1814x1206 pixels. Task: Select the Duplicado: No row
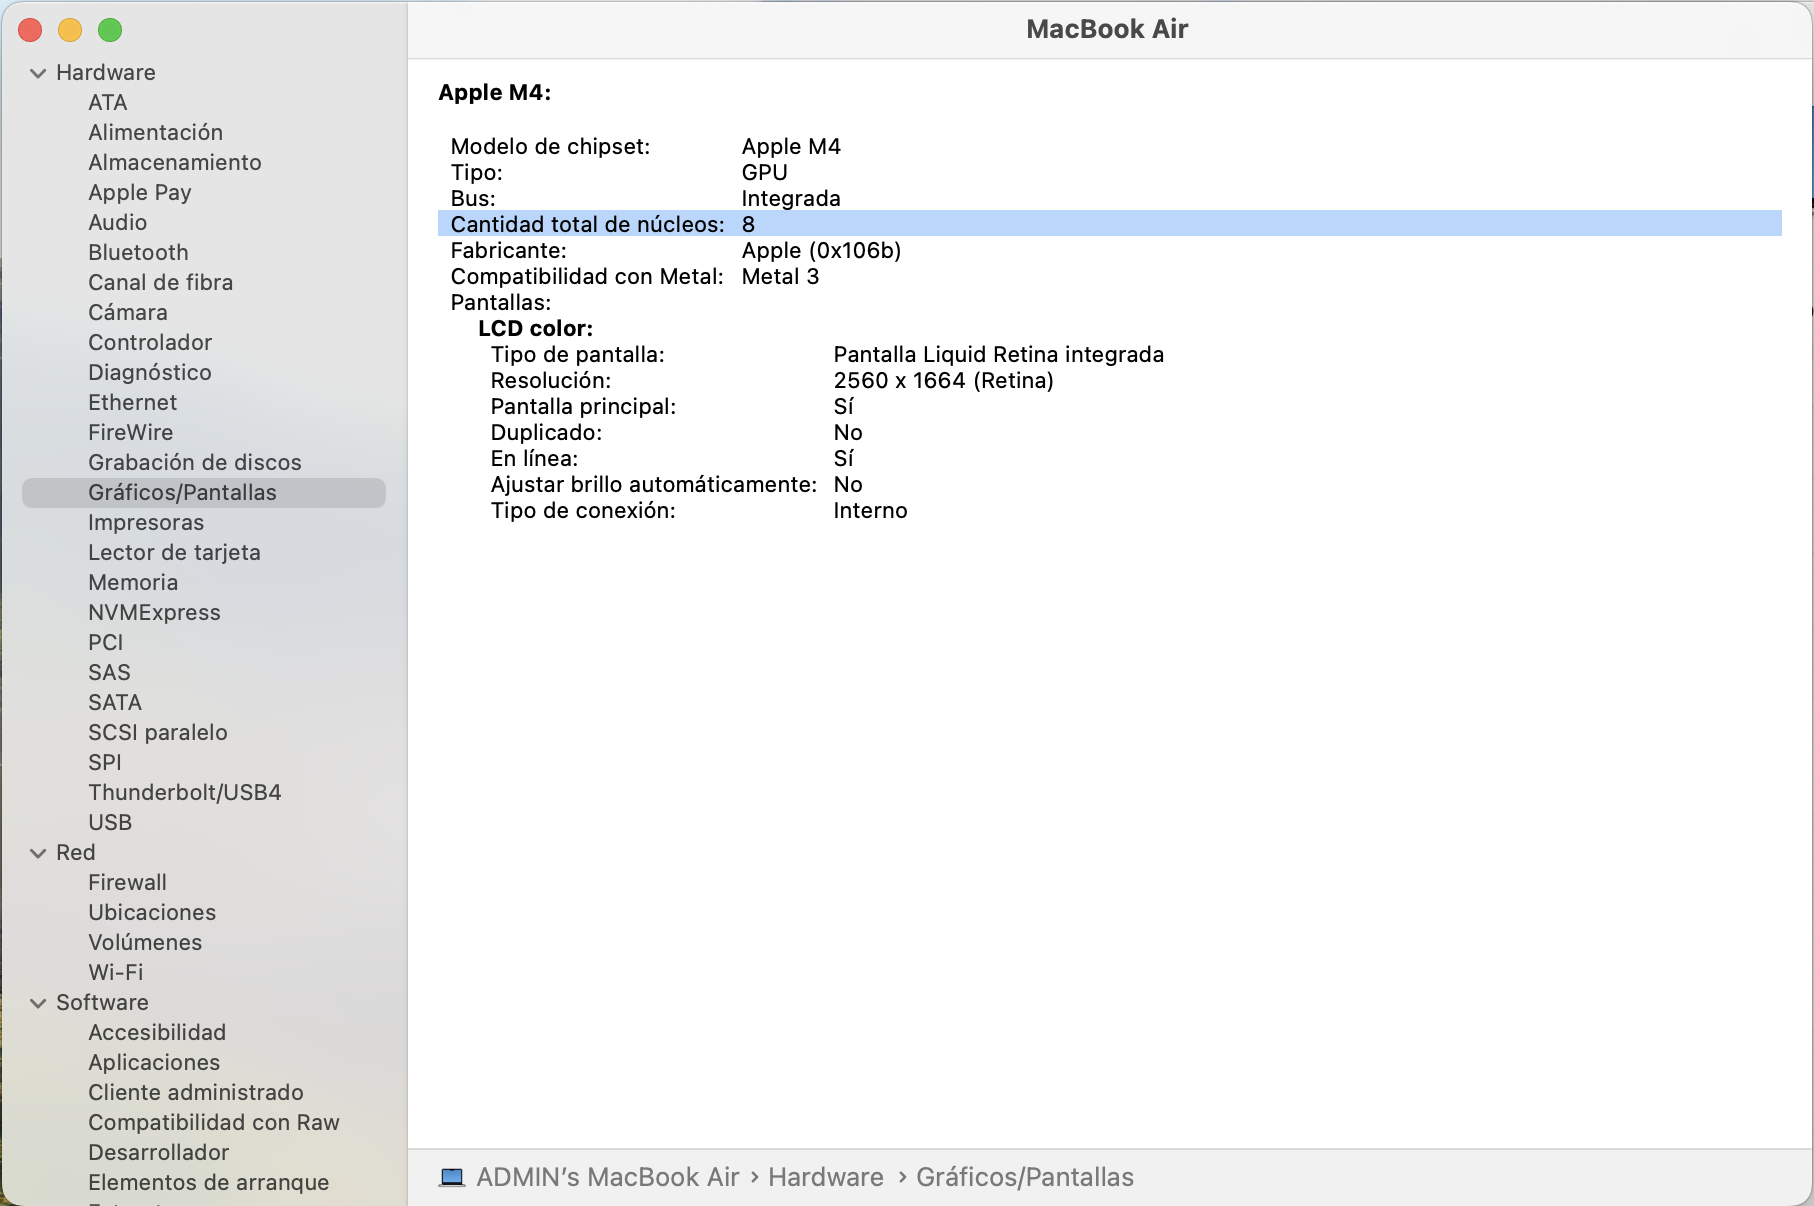1110,432
